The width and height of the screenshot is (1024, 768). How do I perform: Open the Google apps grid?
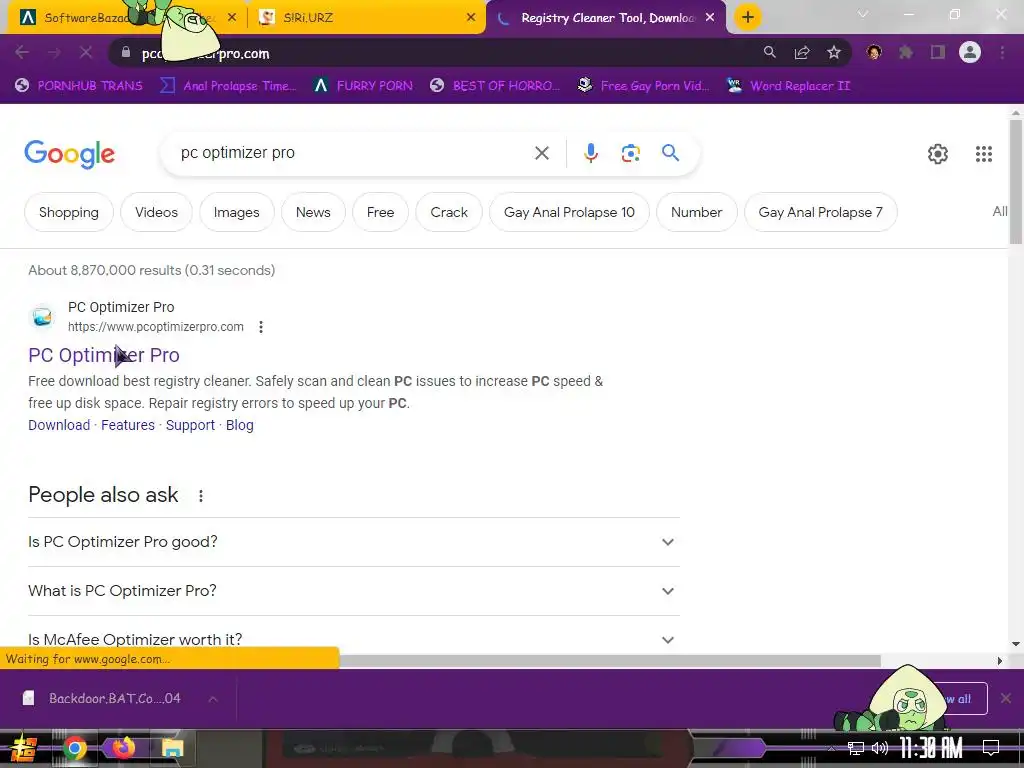(x=984, y=154)
